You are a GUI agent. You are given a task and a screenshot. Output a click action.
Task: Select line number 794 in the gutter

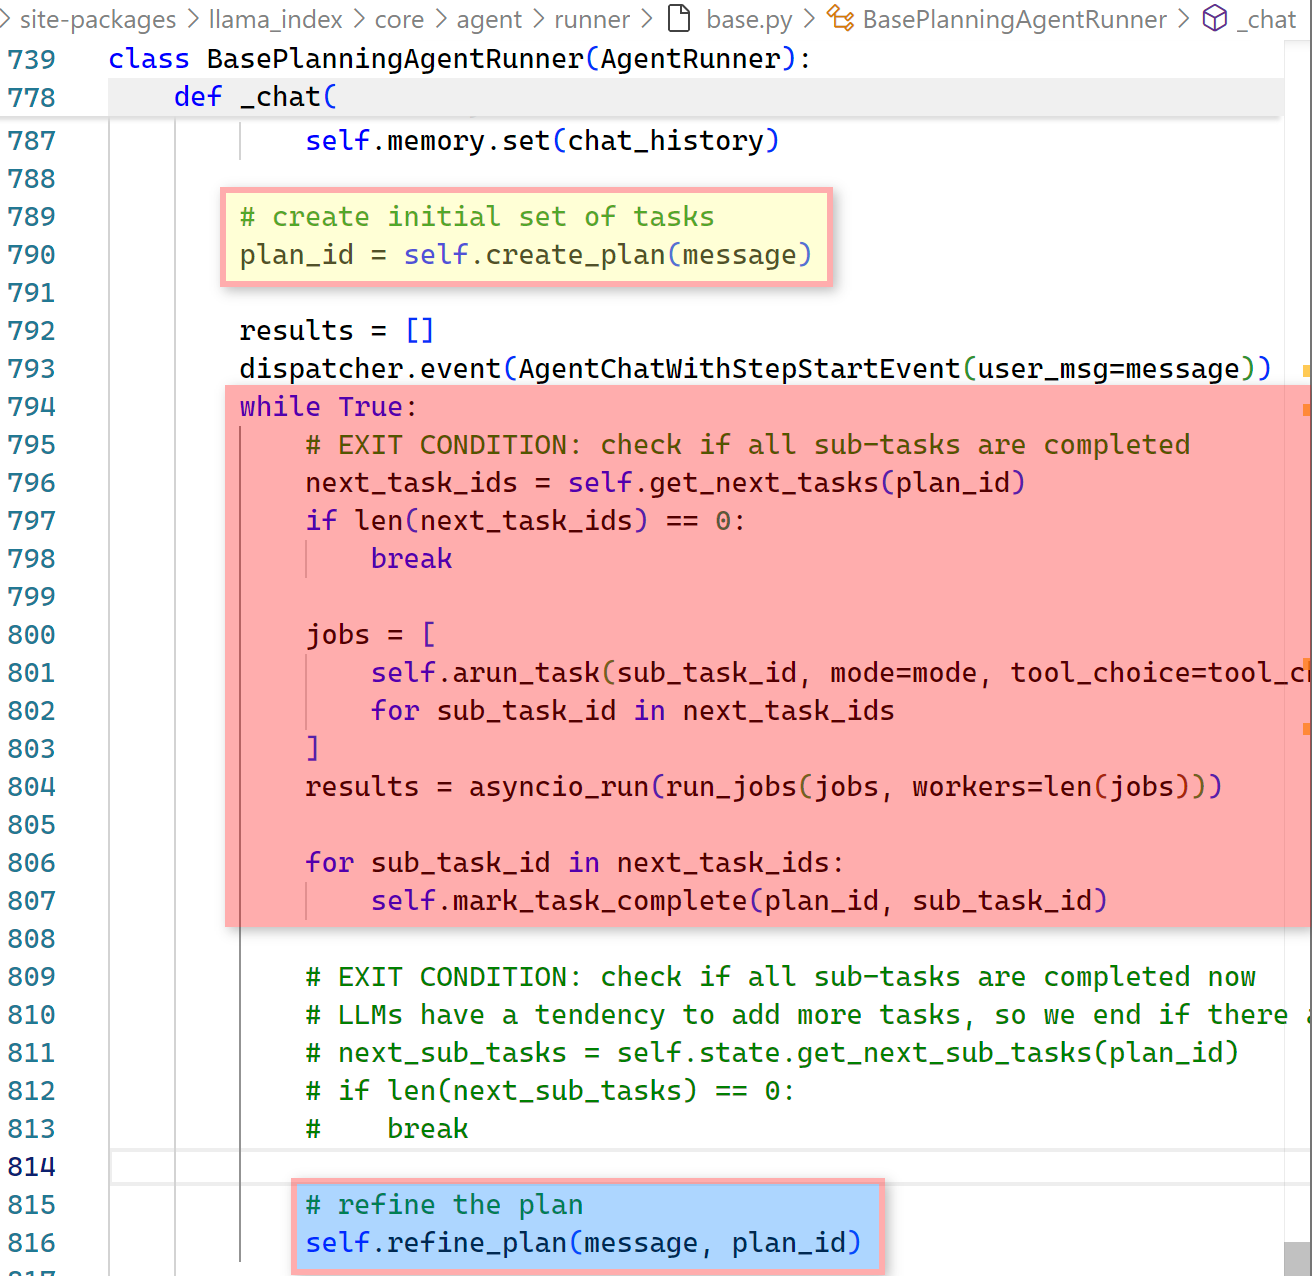point(32,407)
